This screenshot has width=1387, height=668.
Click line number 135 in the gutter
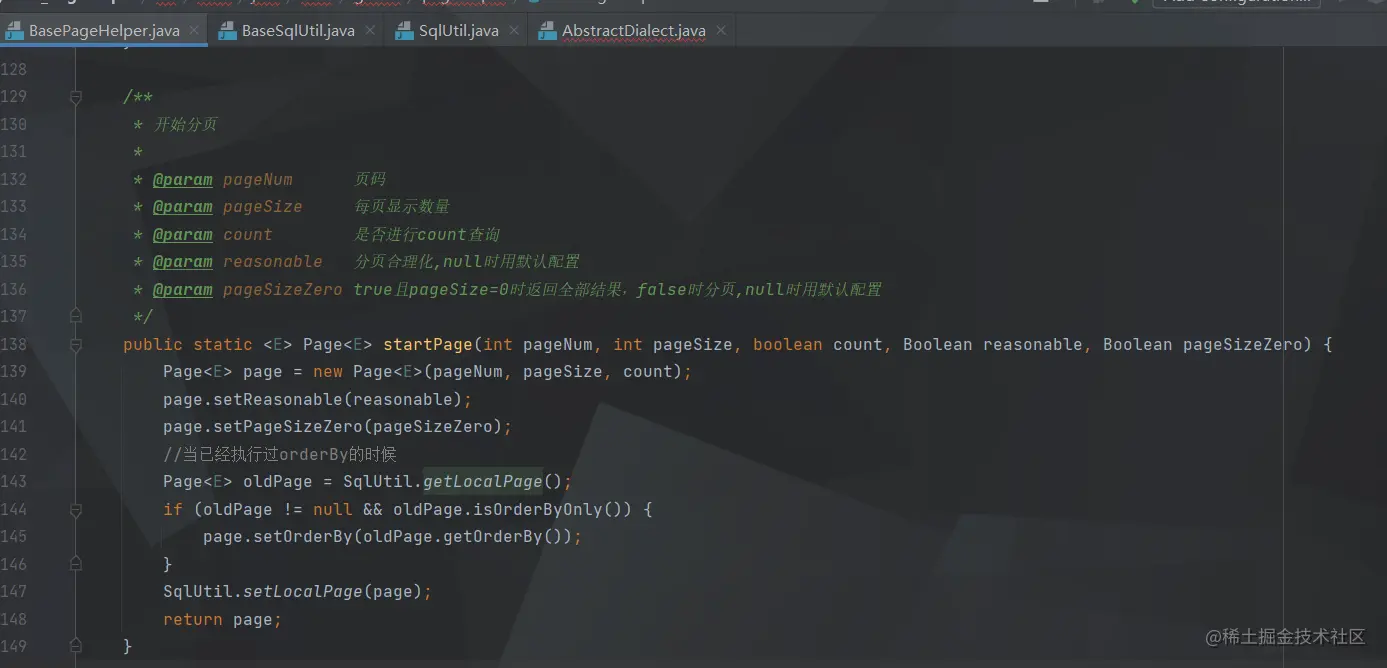tap(14, 262)
